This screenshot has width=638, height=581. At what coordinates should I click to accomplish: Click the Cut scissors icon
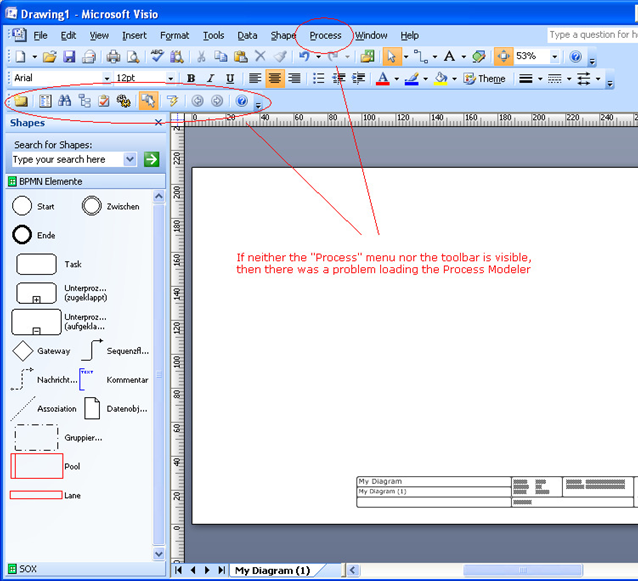pyautogui.click(x=201, y=57)
